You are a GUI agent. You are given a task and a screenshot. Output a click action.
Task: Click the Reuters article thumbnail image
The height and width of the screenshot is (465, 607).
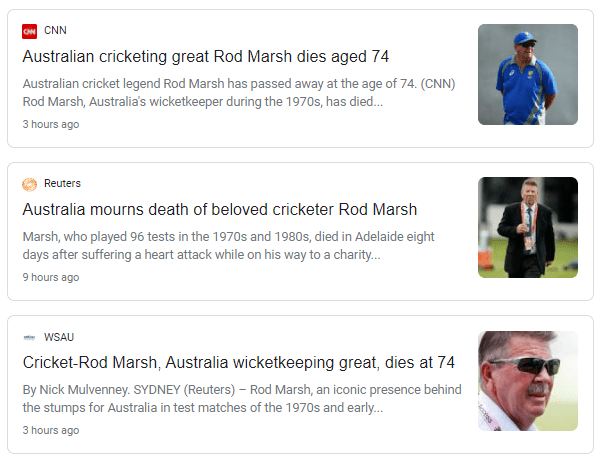click(x=527, y=227)
